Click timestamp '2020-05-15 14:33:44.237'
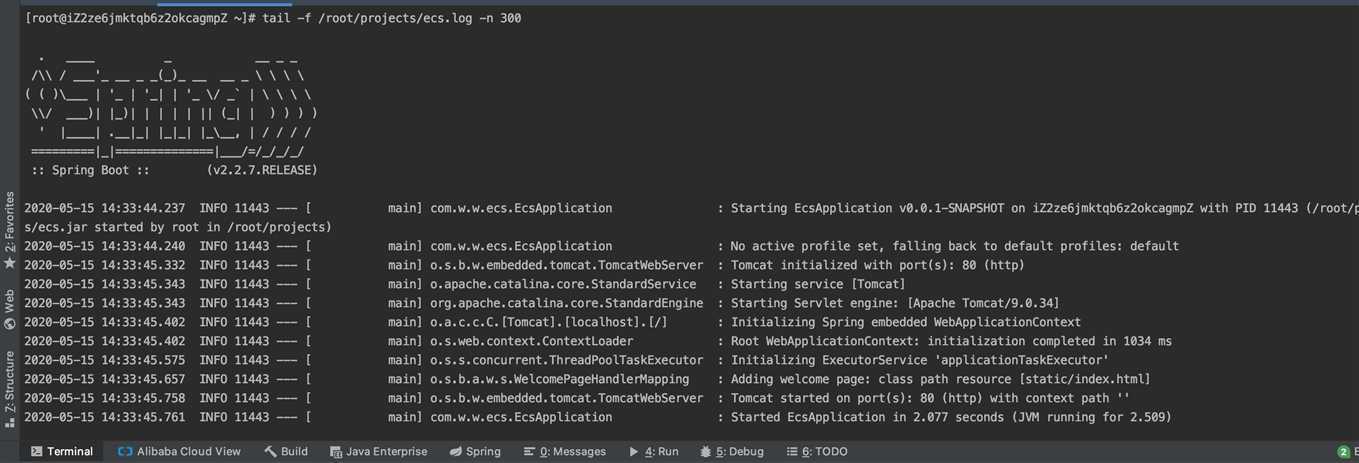The height and width of the screenshot is (463, 1359). 105,208
